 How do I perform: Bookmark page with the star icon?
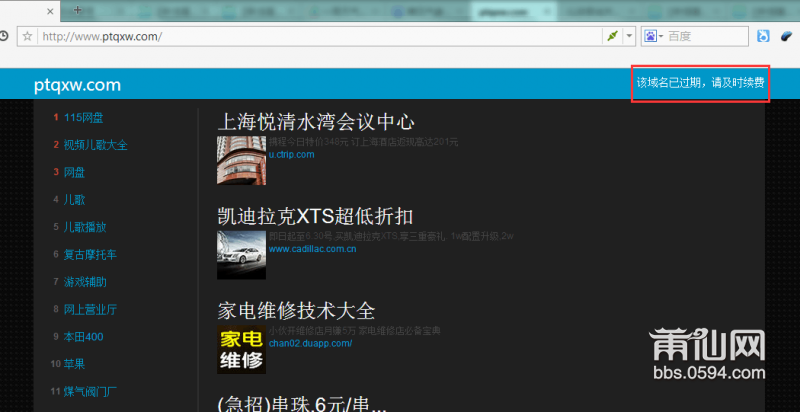click(x=28, y=36)
